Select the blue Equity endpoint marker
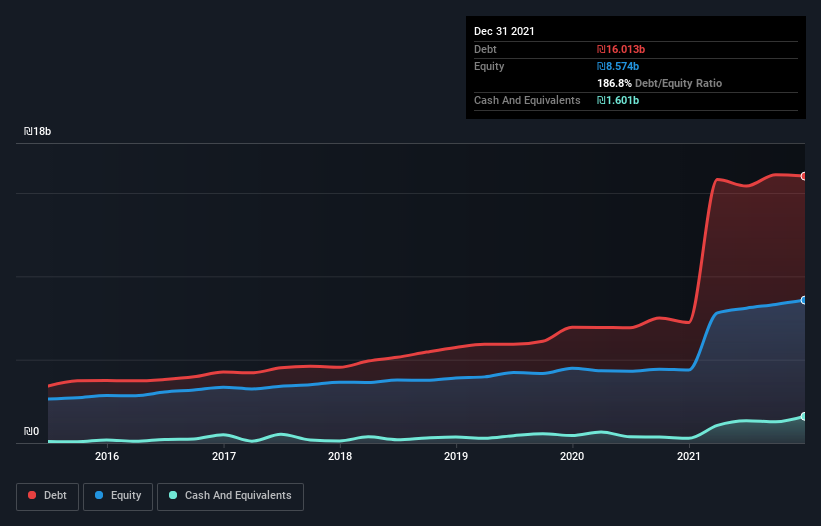The image size is (821, 526). tap(804, 300)
